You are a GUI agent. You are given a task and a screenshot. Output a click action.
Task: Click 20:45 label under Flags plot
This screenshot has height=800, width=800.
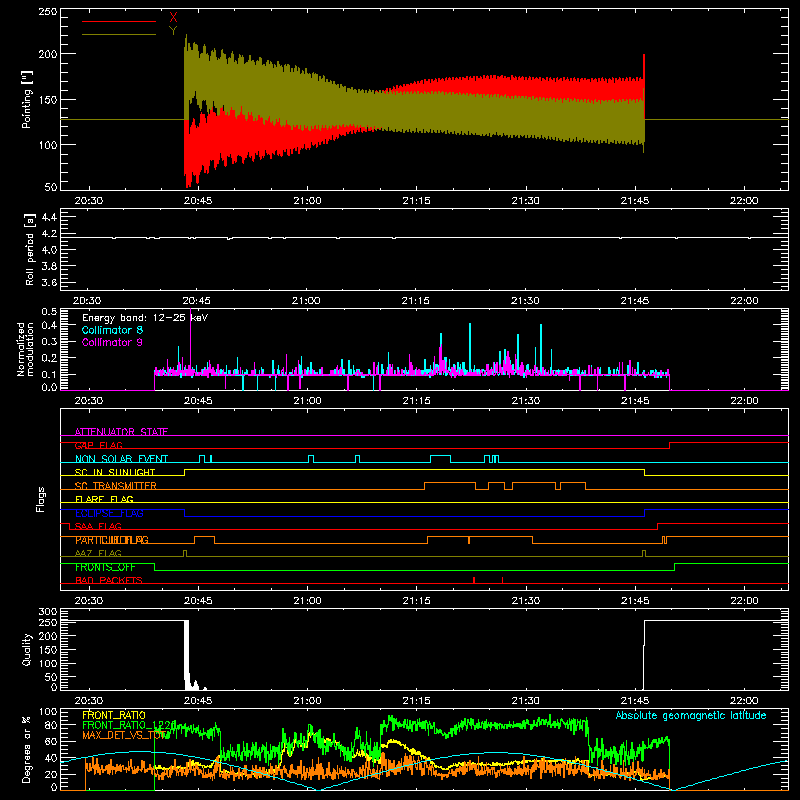click(198, 601)
